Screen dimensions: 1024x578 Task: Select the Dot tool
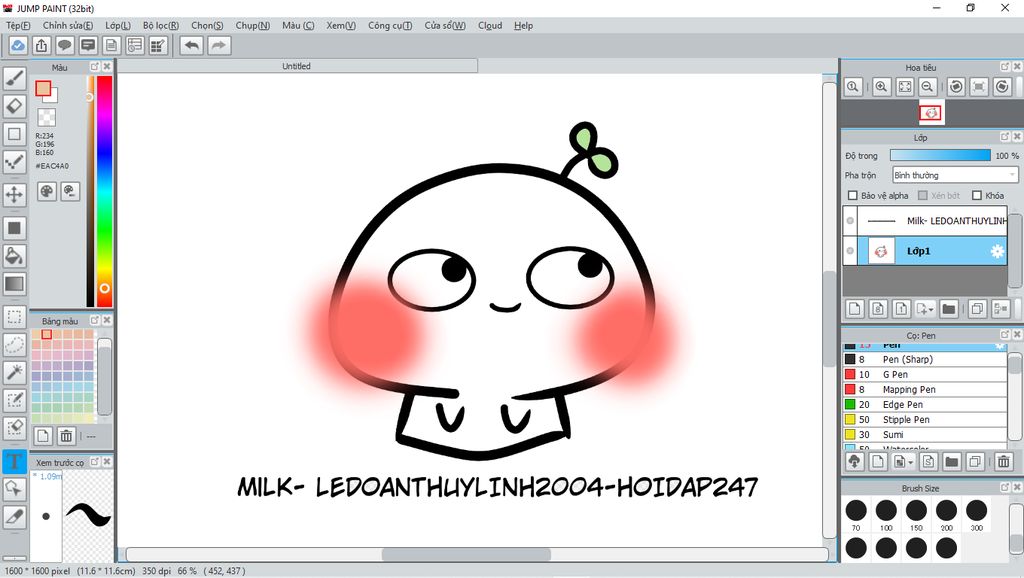click(14, 162)
